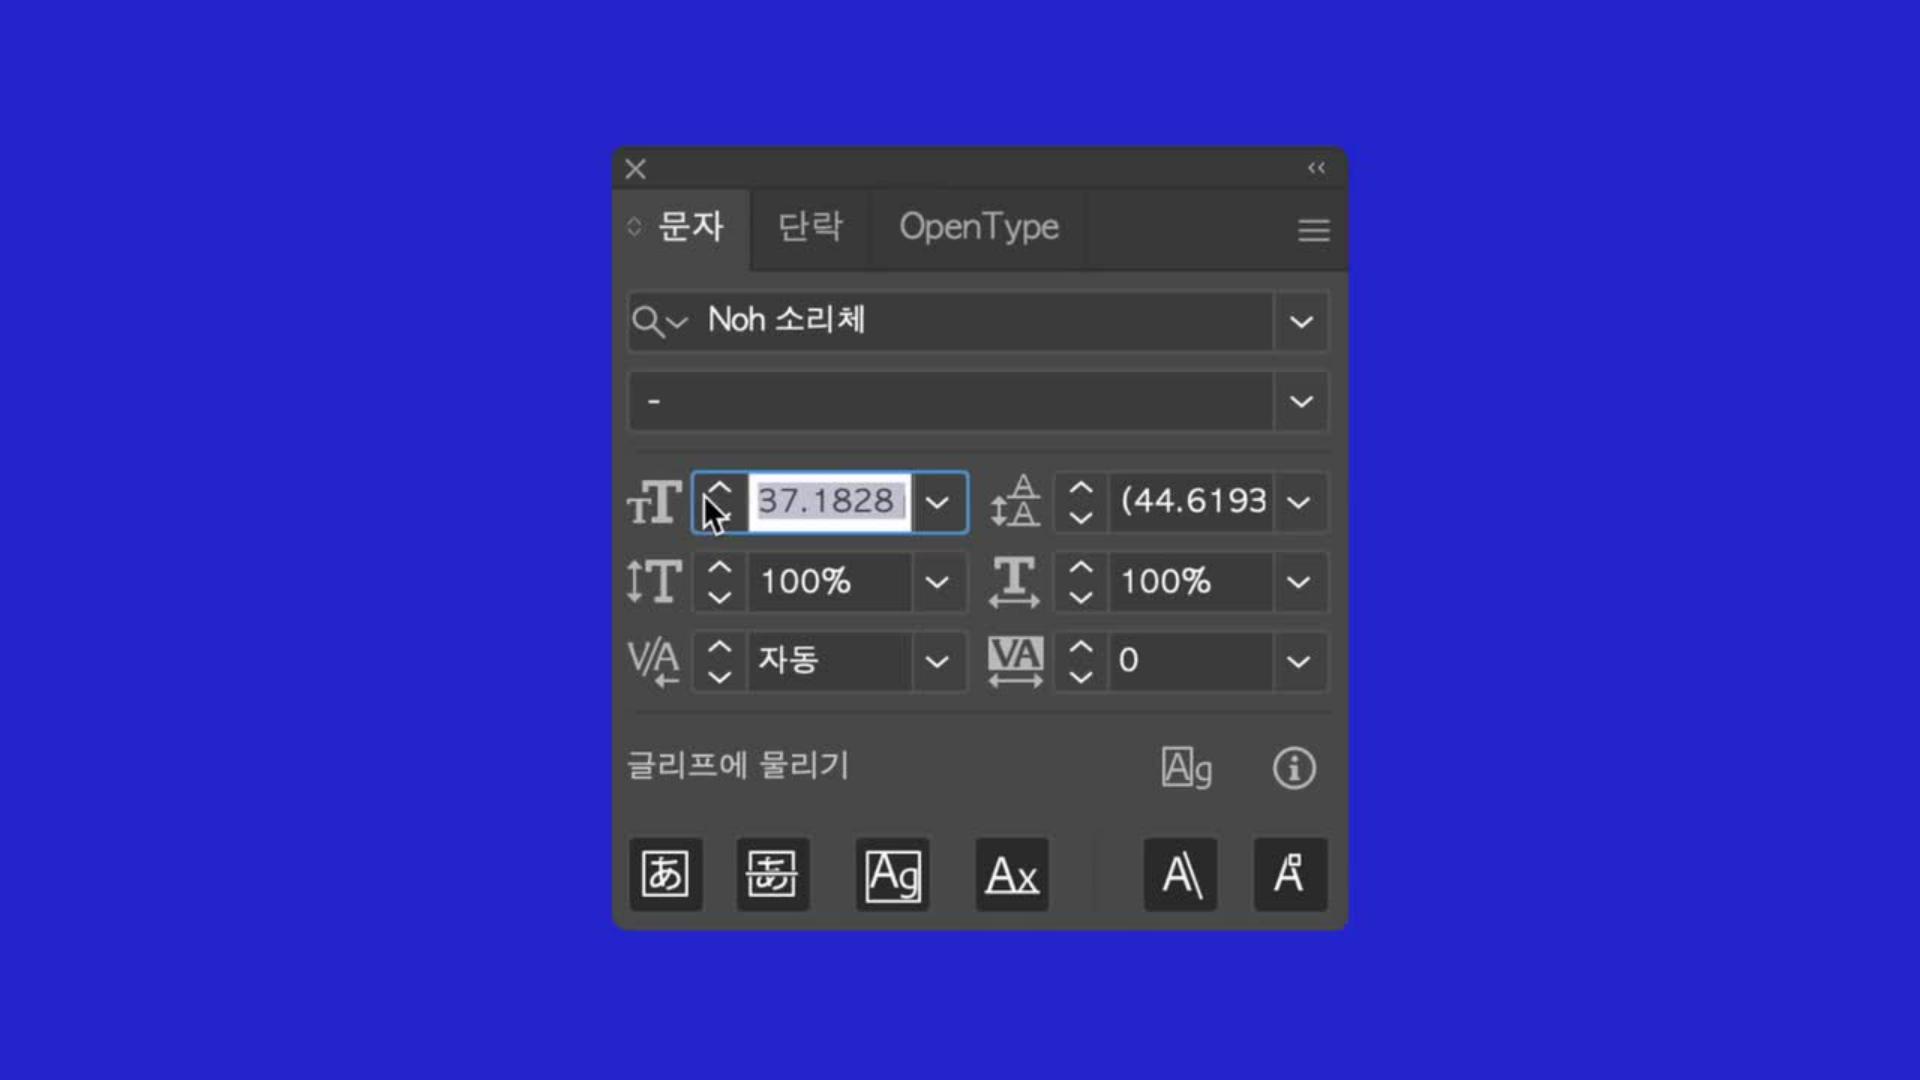Switch to the 단락 tab
This screenshot has width=1920, height=1080.
810,227
